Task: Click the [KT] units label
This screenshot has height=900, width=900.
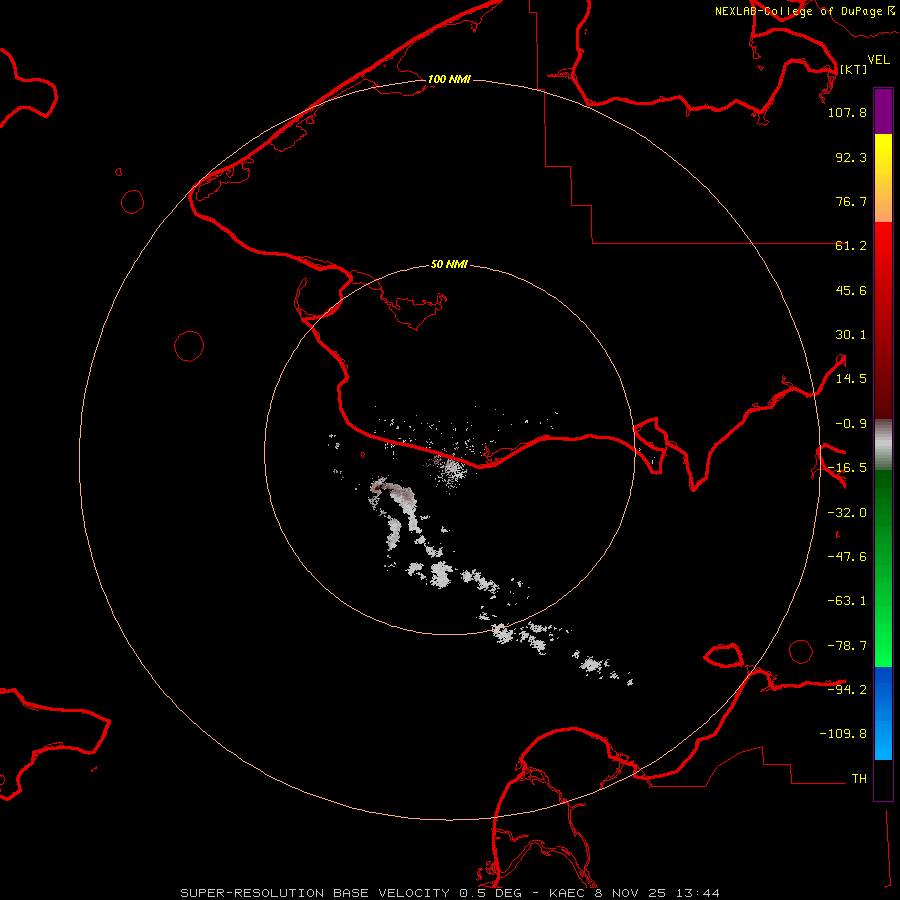Action: (854, 69)
